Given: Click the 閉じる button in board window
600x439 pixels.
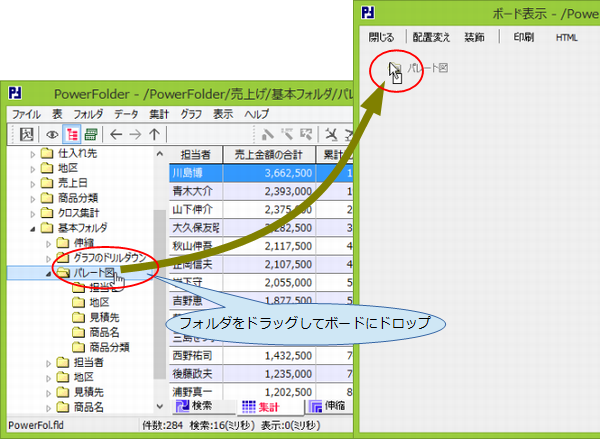Looking at the screenshot, I should click(381, 37).
